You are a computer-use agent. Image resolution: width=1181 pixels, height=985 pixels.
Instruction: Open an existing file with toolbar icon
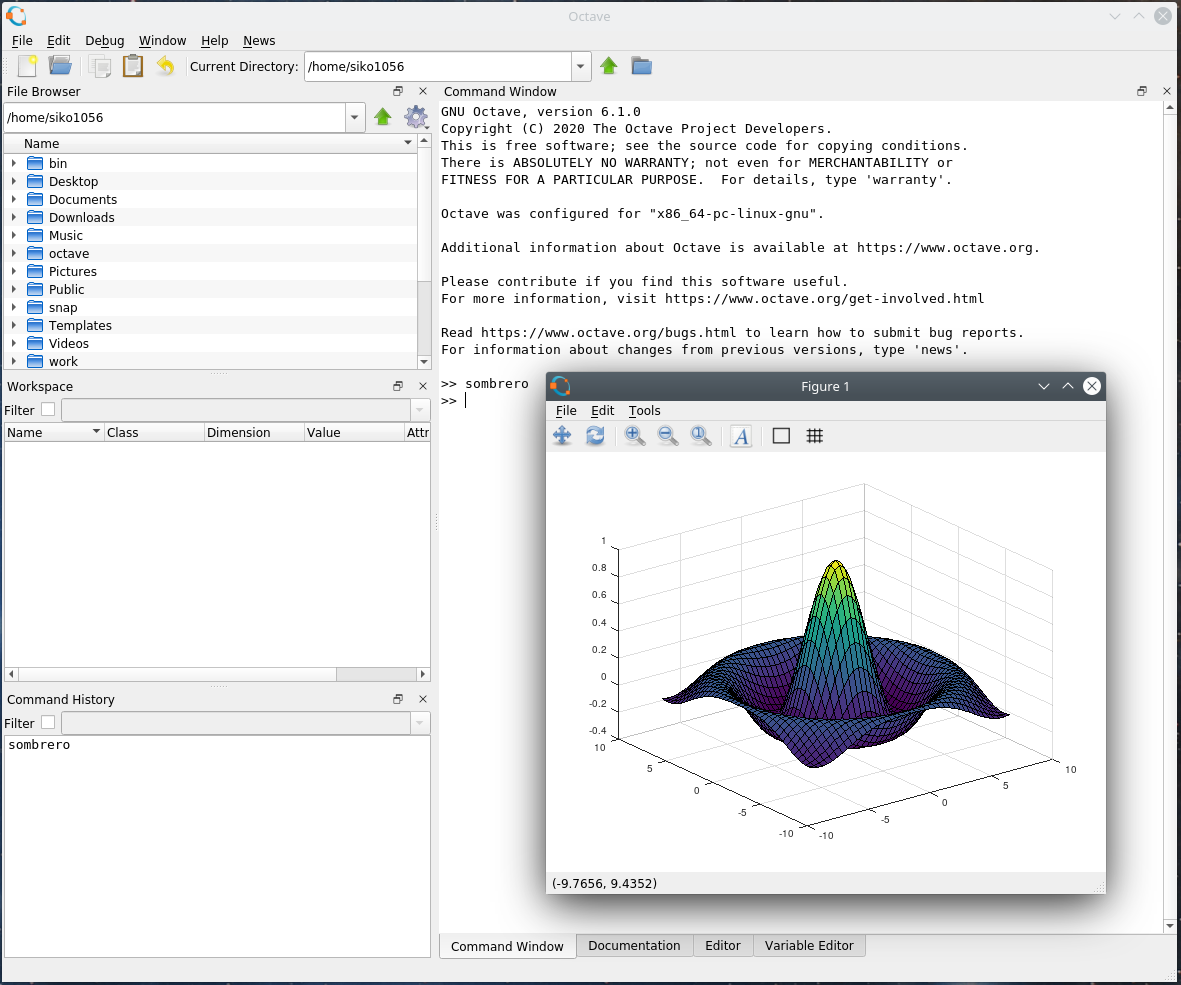tap(60, 66)
